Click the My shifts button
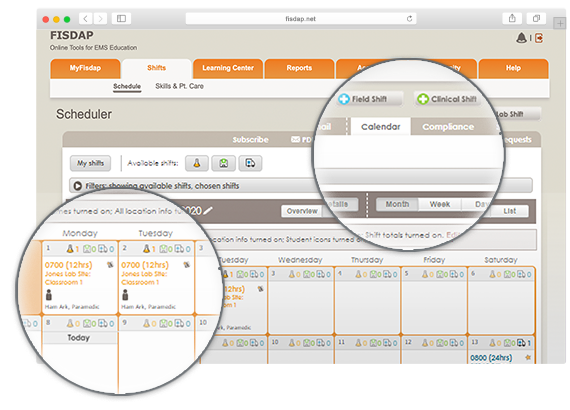The height and width of the screenshot is (410, 570). (91, 163)
